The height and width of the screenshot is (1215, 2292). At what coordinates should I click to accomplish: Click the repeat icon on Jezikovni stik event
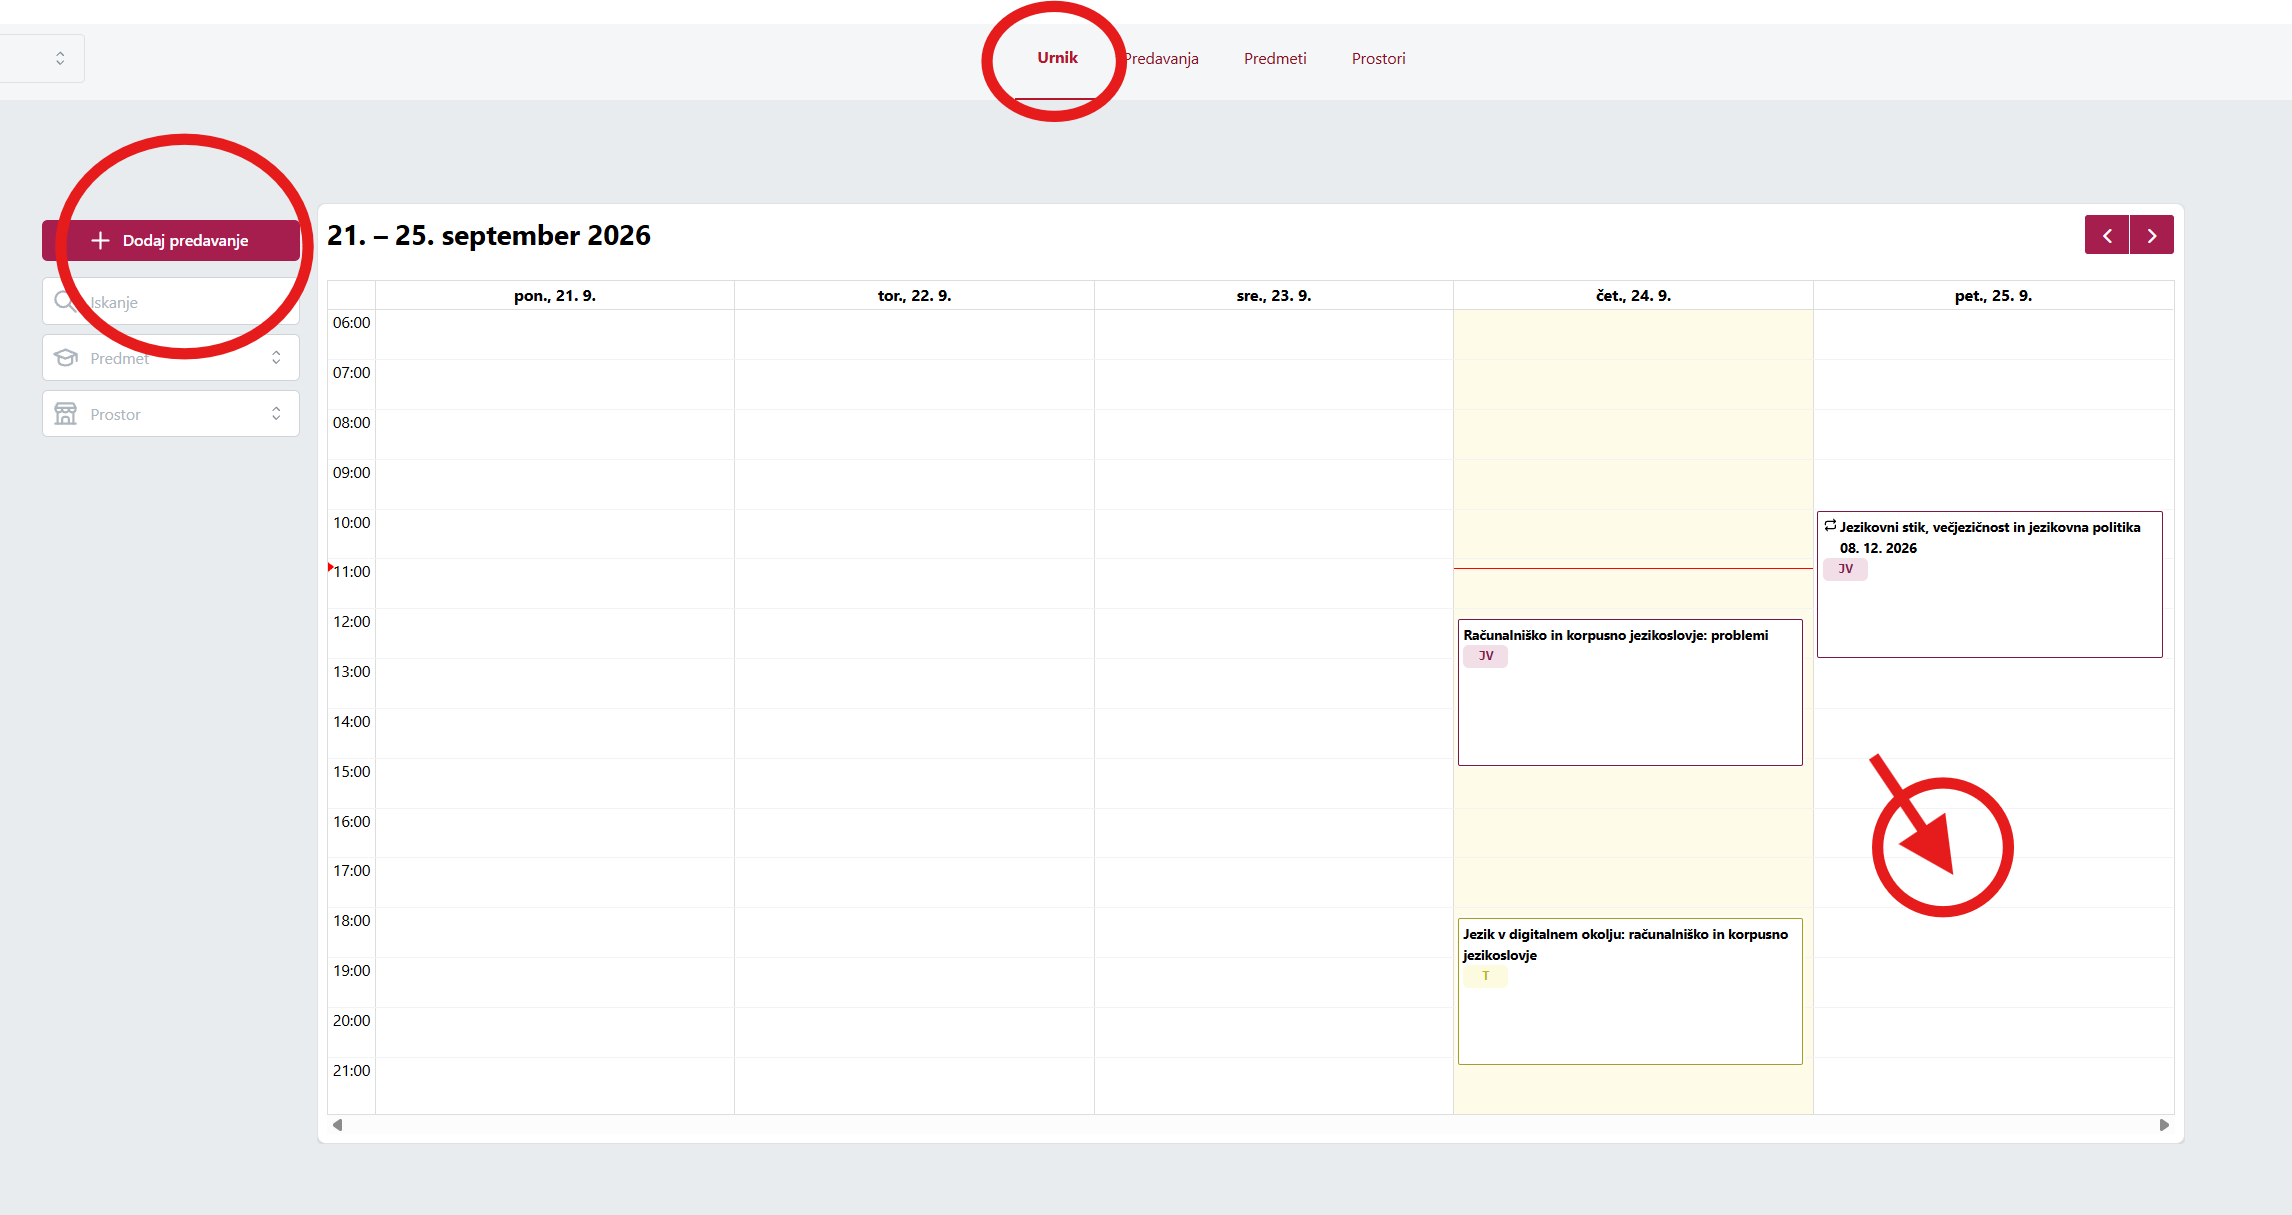point(1830,526)
